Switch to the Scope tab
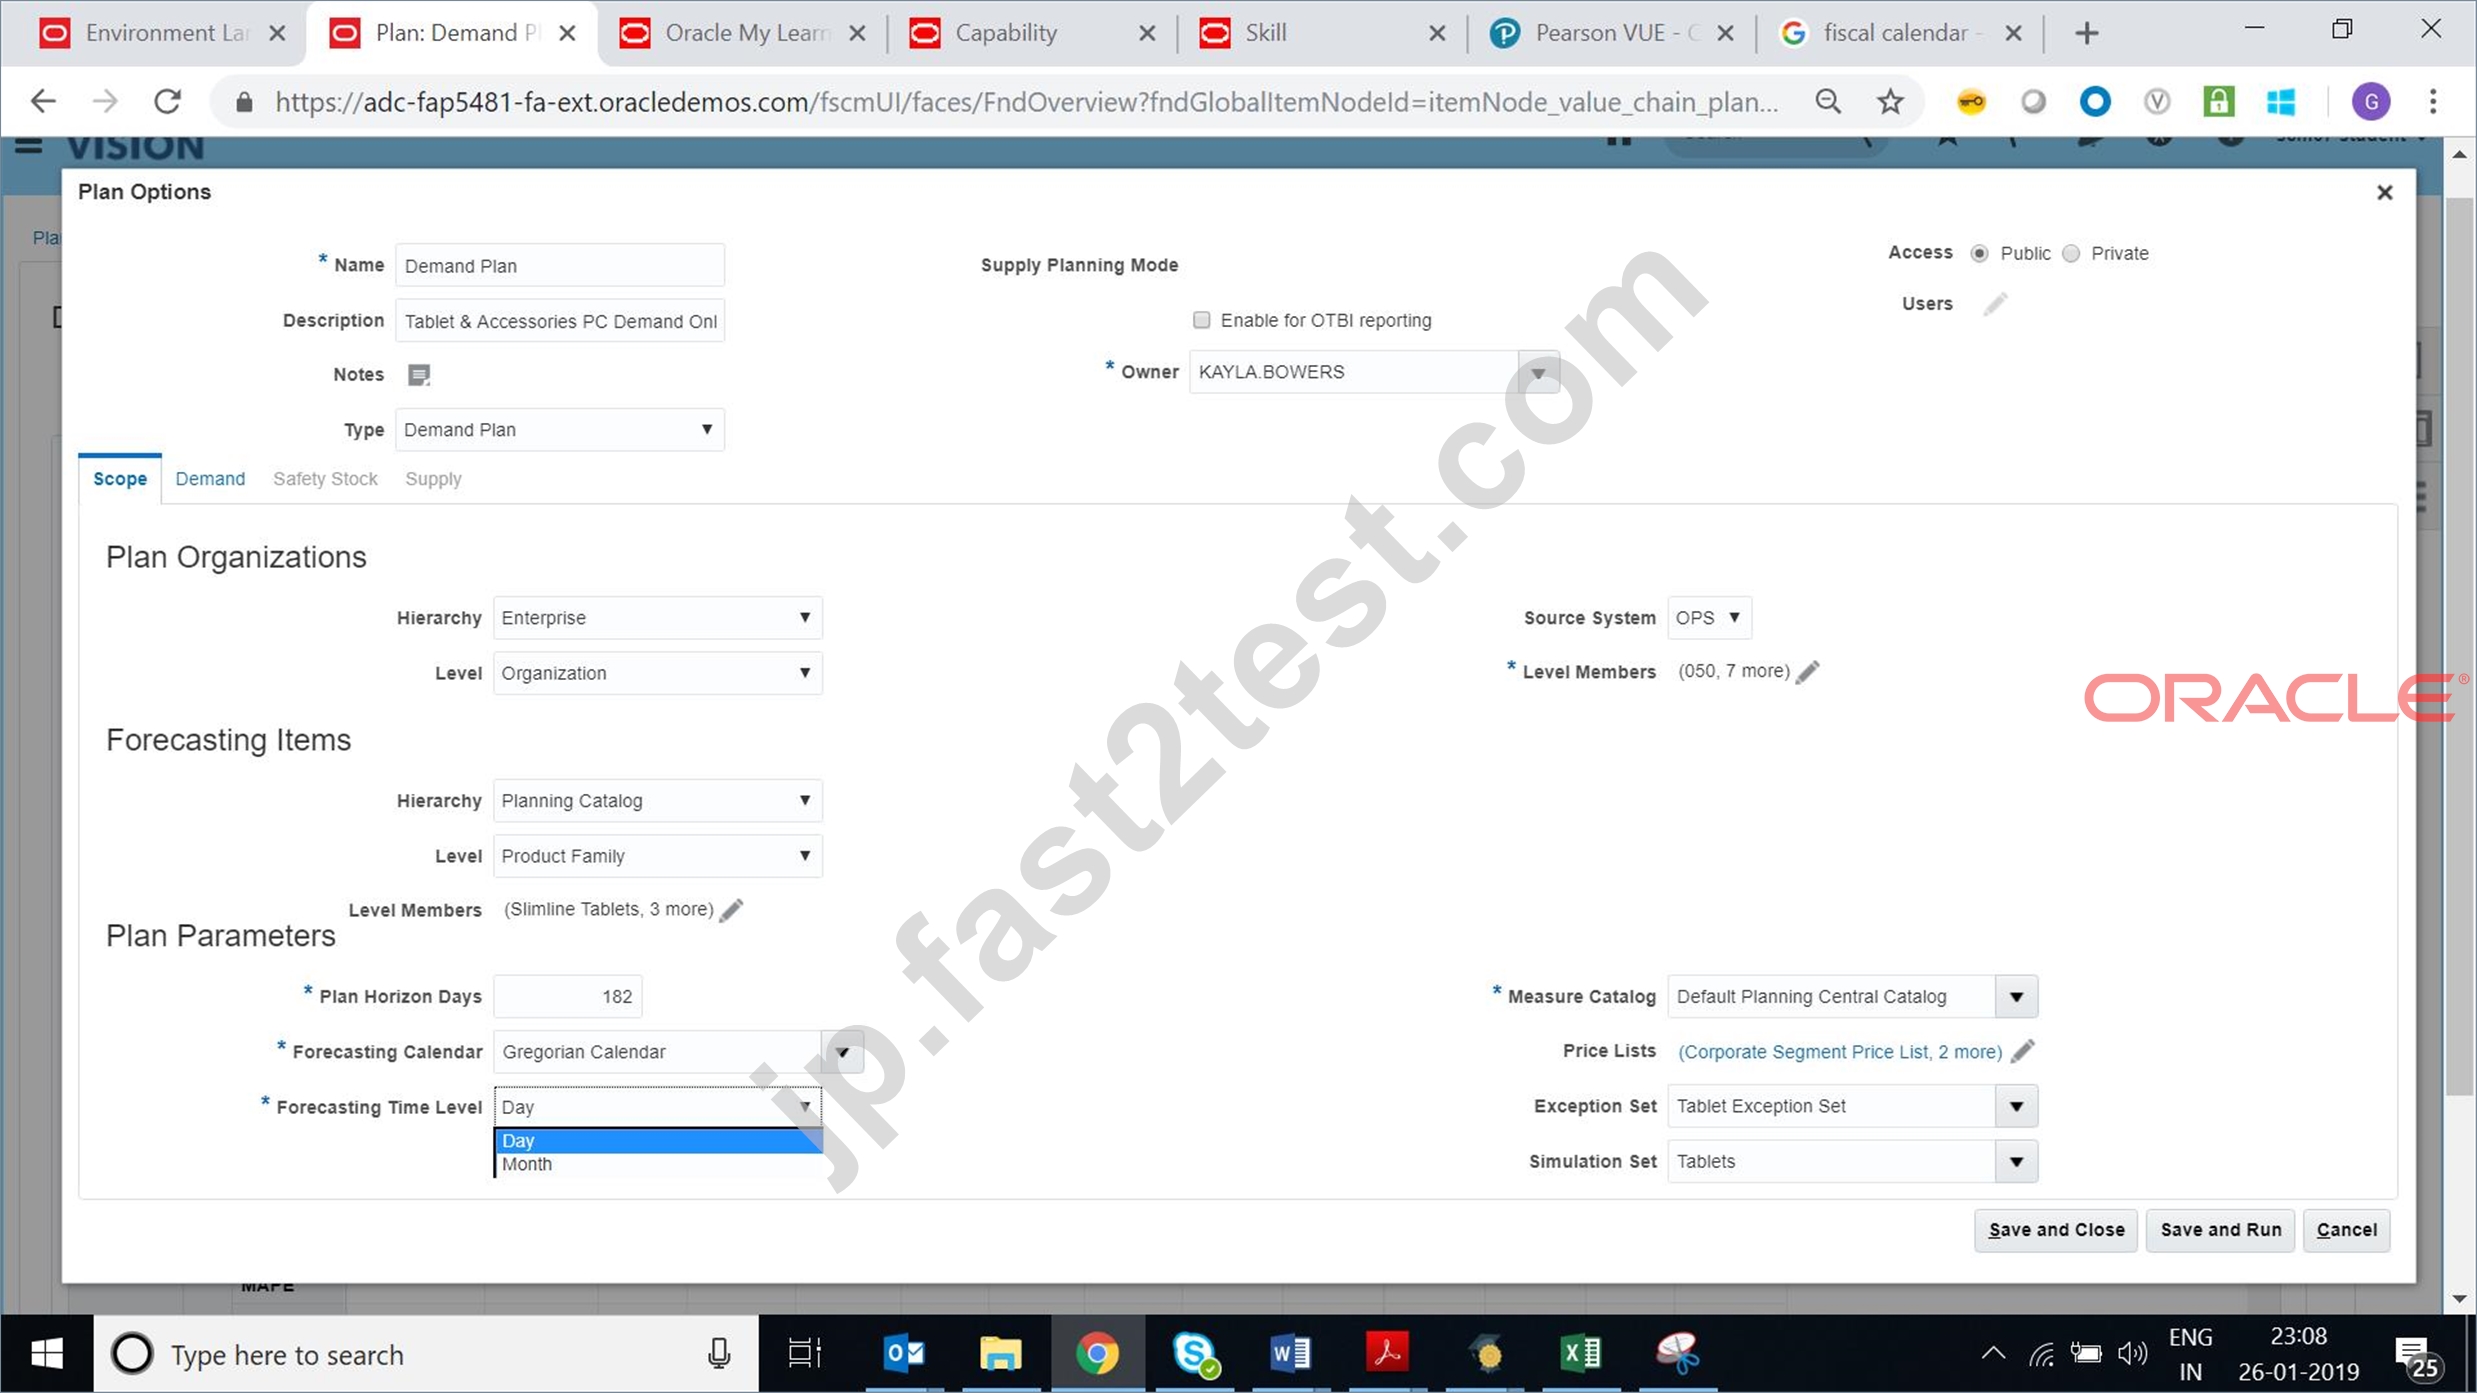The width and height of the screenshot is (2477, 1393). (x=120, y=479)
